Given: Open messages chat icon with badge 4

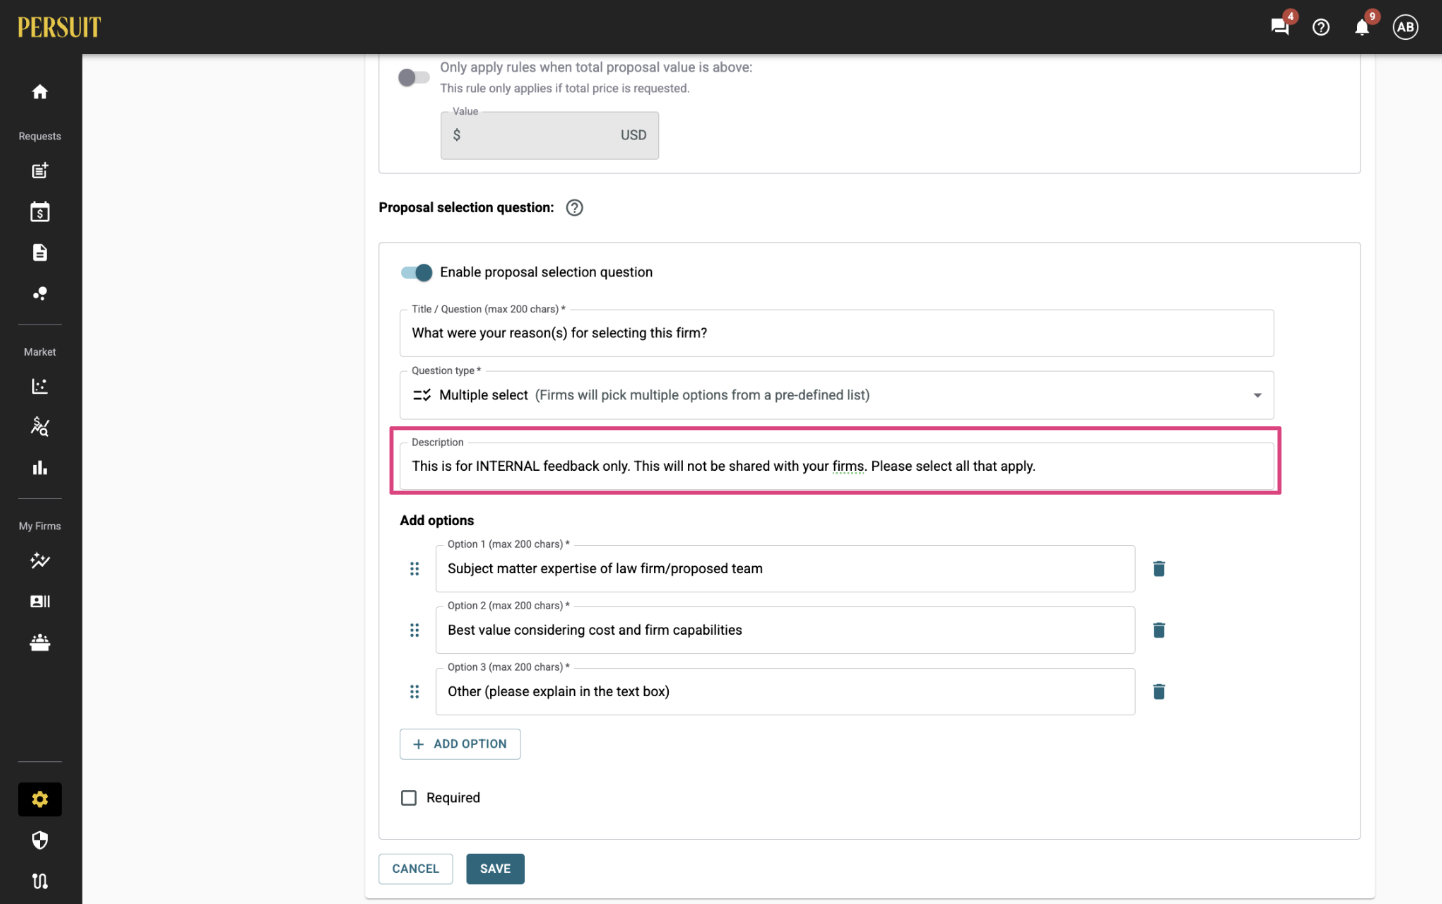Looking at the screenshot, I should point(1280,27).
